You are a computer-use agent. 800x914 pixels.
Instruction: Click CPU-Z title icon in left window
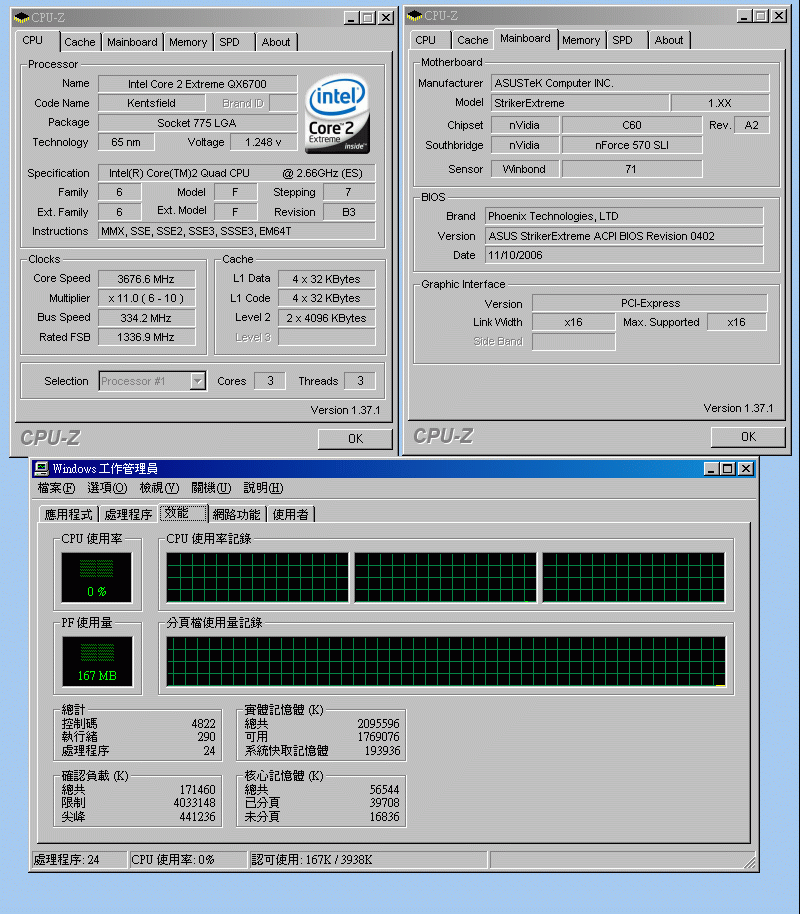pyautogui.click(x=22, y=17)
